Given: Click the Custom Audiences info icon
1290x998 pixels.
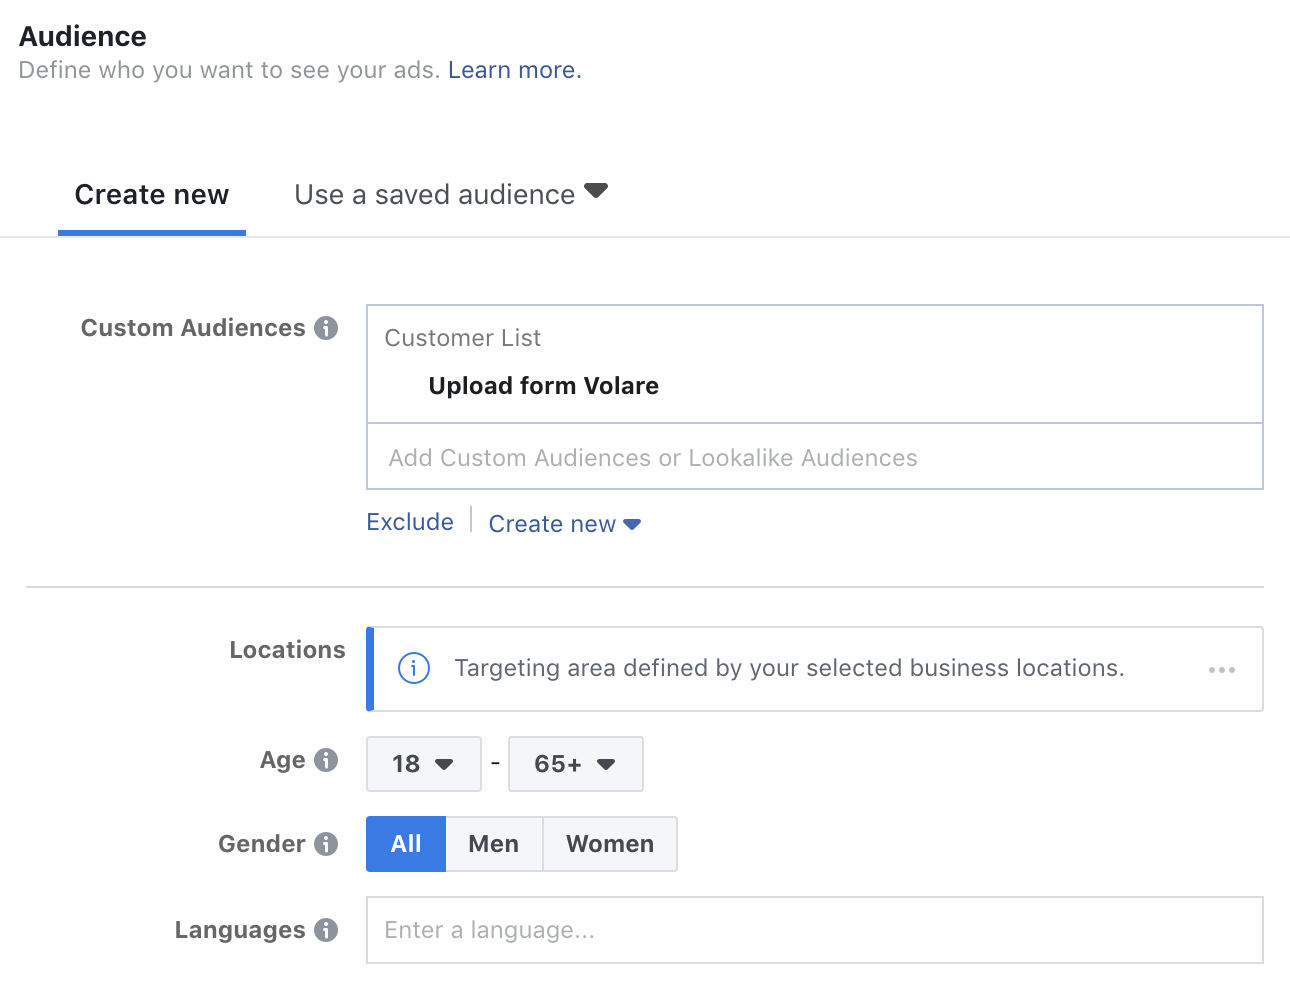Looking at the screenshot, I should coord(326,328).
